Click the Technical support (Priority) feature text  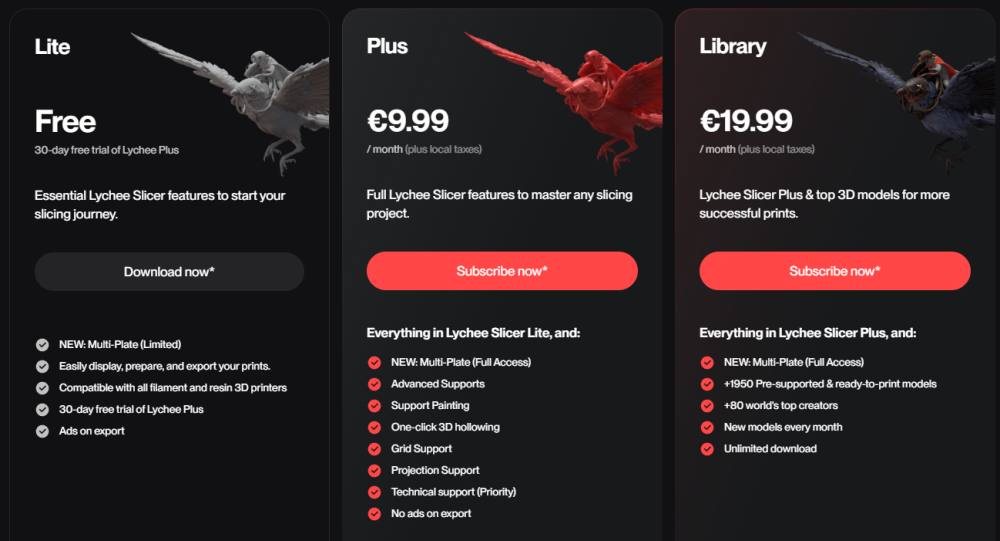tap(453, 492)
